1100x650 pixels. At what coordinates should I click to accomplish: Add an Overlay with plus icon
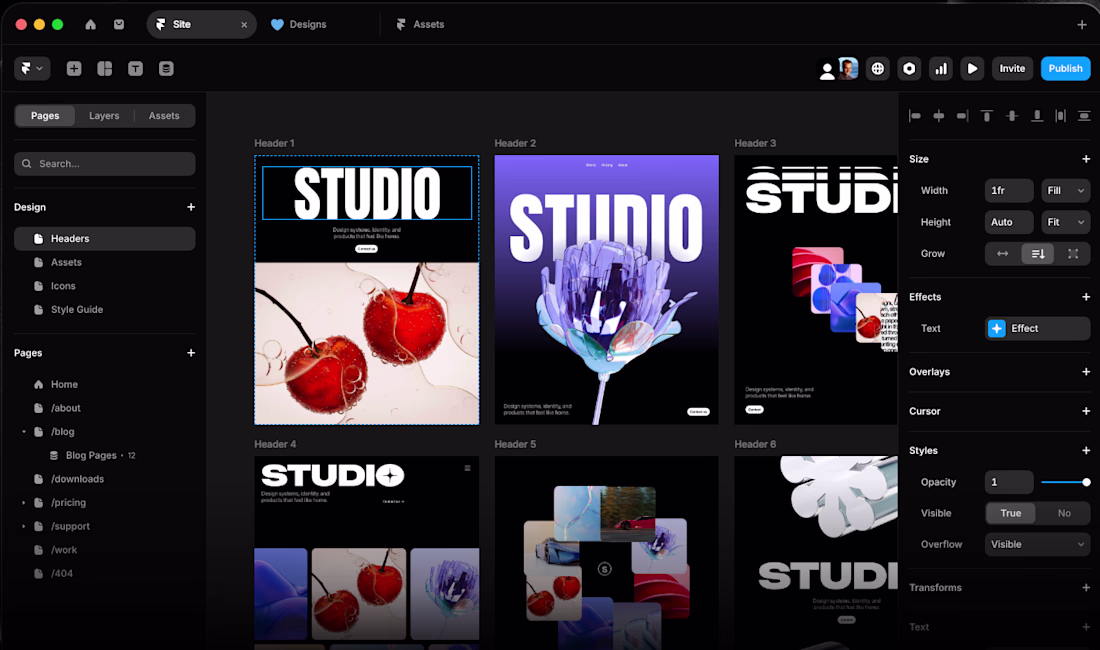coord(1086,372)
